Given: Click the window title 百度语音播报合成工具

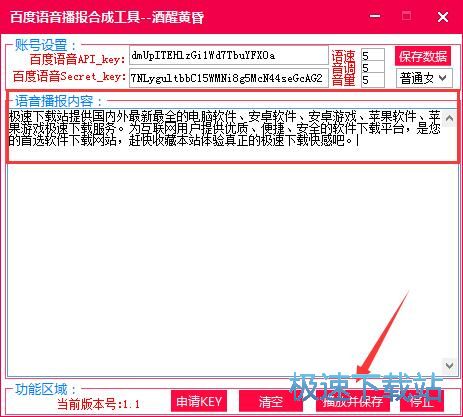Looking at the screenshot, I should tap(75, 17).
